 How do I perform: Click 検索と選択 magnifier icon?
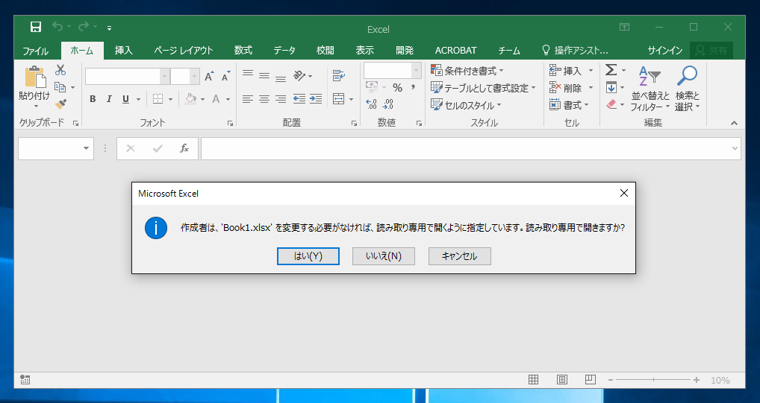coord(687,76)
